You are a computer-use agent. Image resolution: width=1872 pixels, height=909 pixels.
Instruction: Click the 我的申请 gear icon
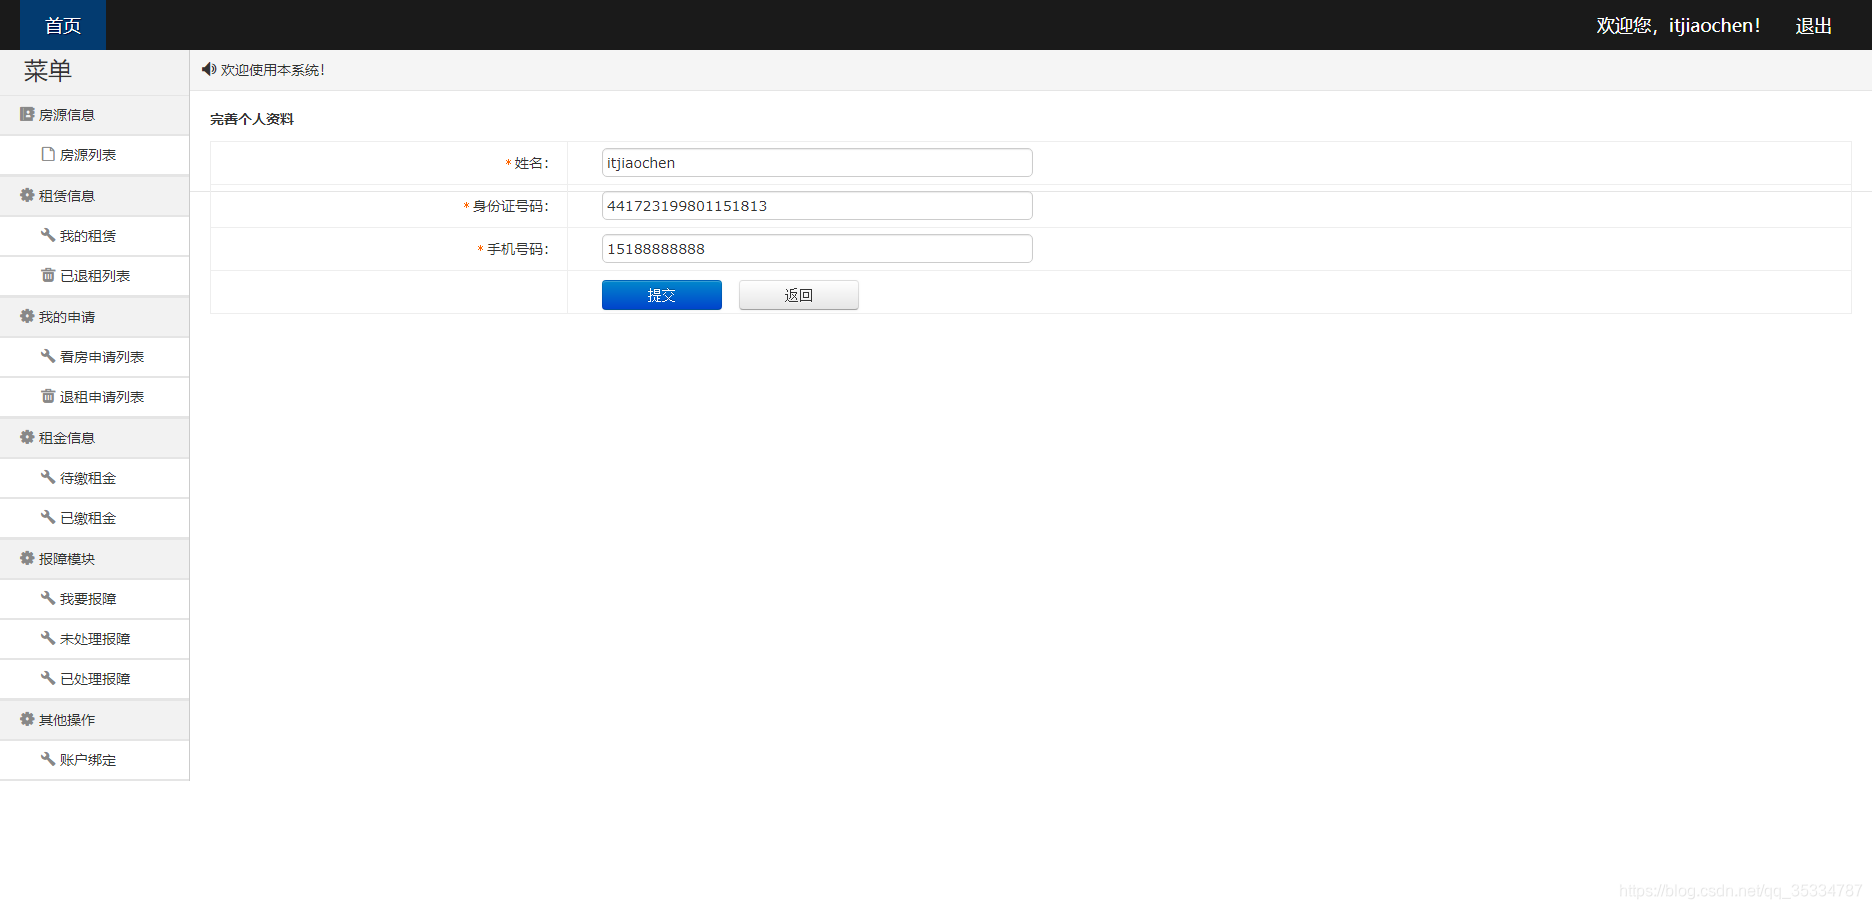(x=27, y=316)
